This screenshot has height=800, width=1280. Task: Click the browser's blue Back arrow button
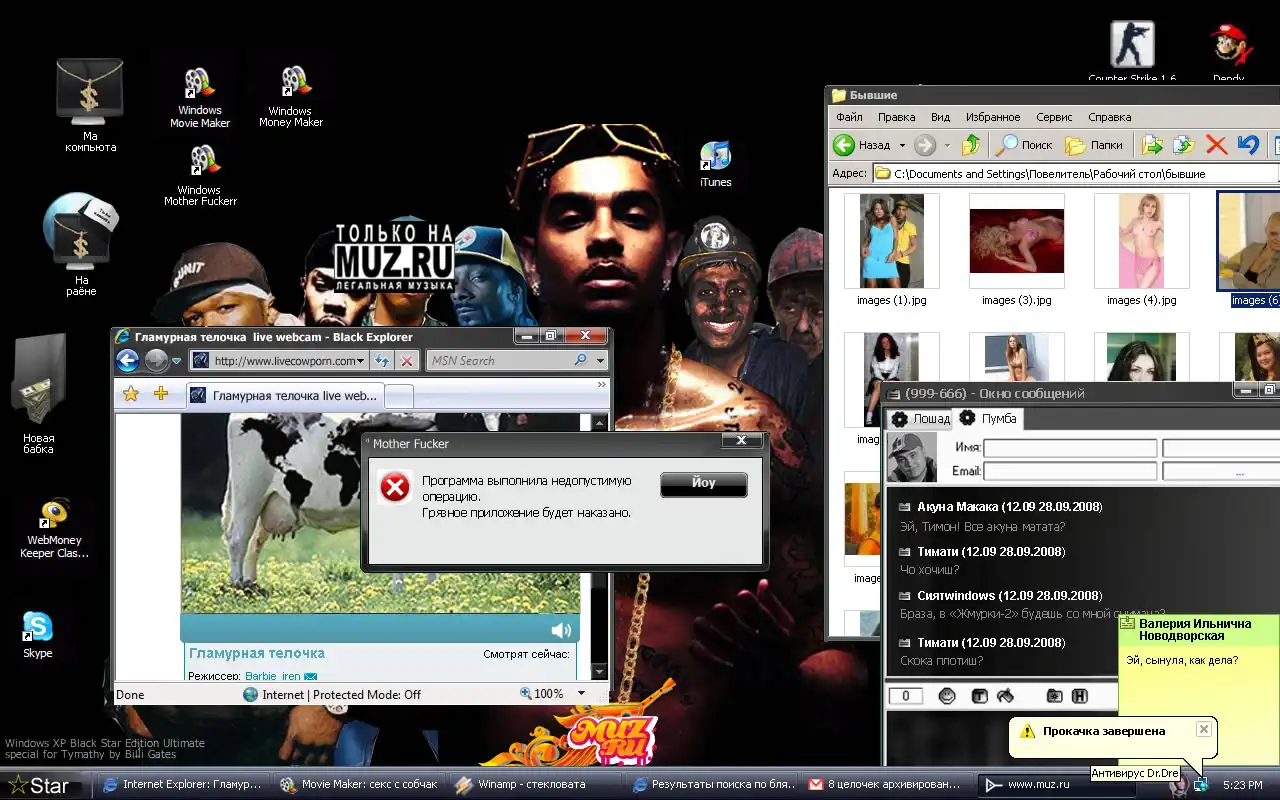(128, 361)
